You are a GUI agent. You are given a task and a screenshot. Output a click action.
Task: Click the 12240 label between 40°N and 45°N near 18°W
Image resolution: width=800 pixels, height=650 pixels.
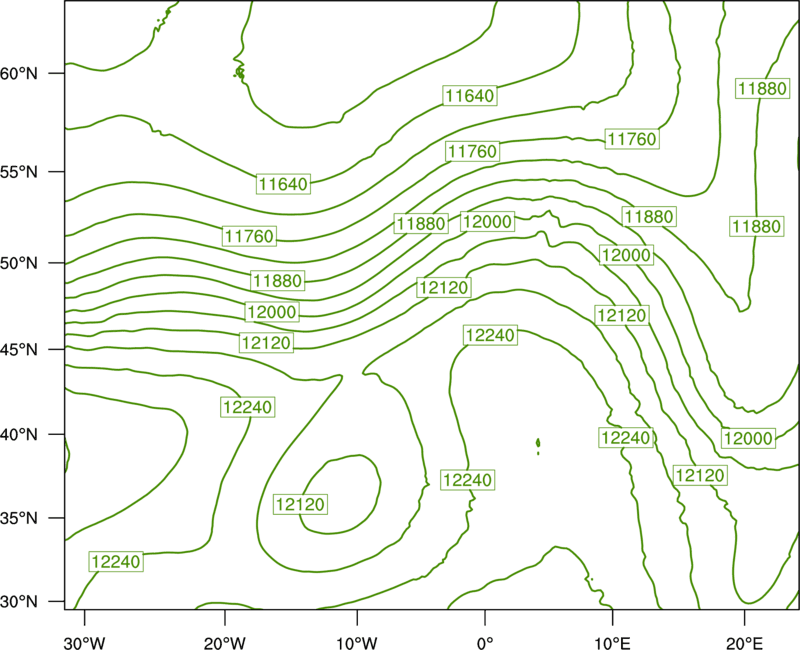248,407
